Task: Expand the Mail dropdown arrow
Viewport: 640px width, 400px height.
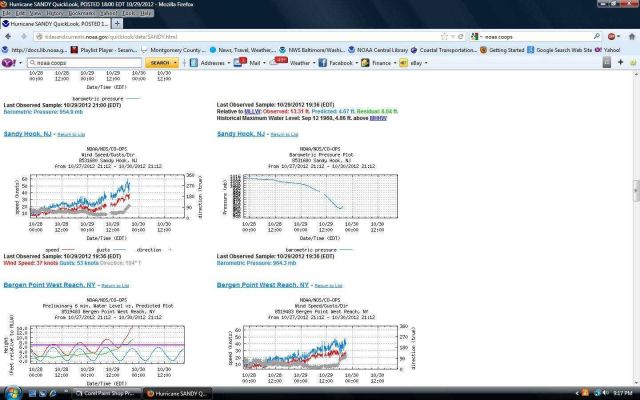Action: 264,63
